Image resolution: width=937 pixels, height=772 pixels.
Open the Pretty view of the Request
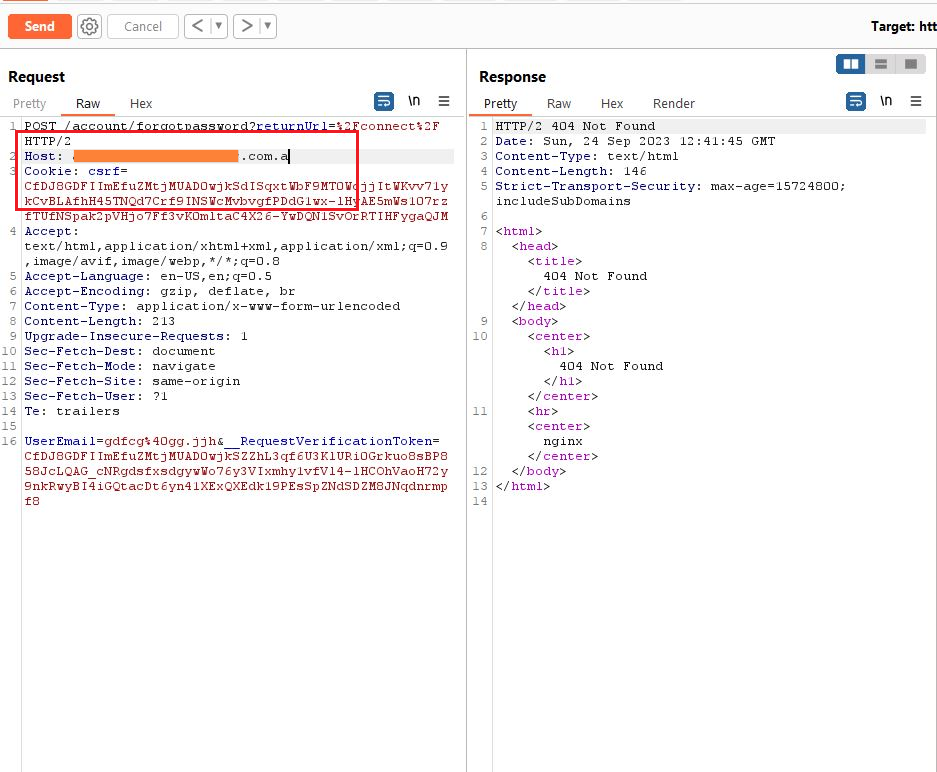(x=31, y=103)
